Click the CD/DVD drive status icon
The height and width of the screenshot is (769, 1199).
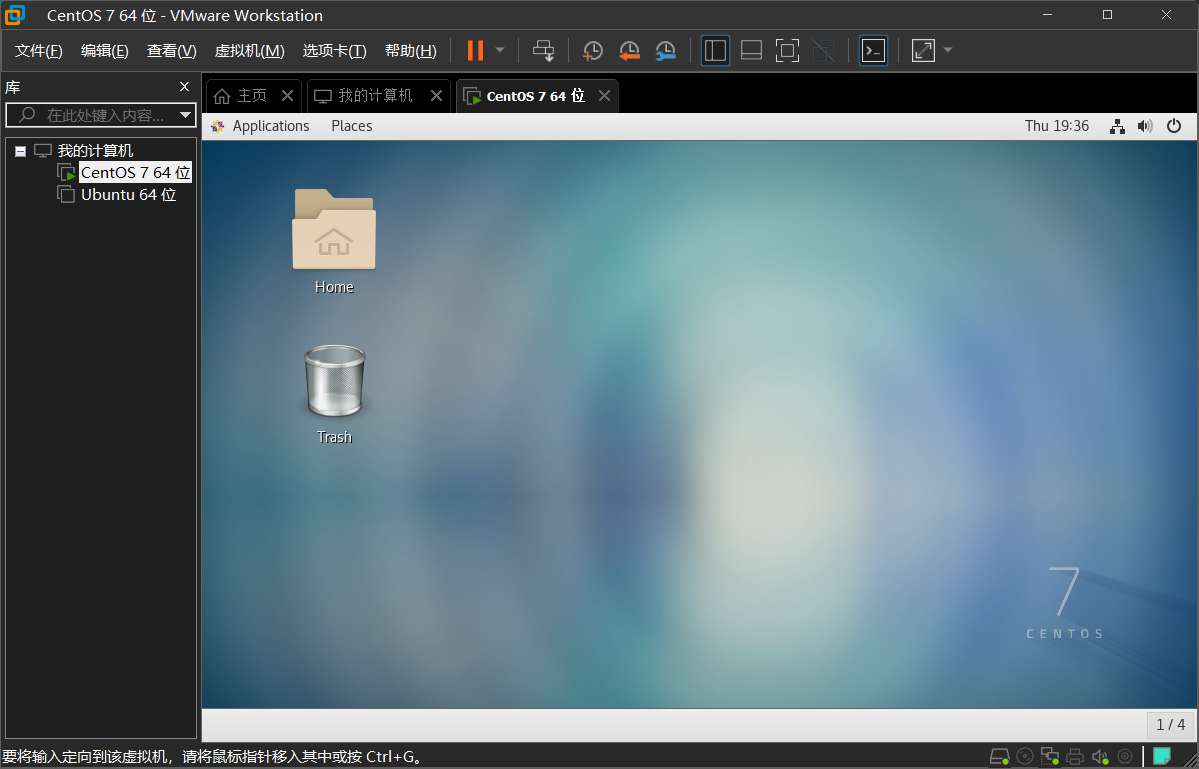tap(1025, 757)
